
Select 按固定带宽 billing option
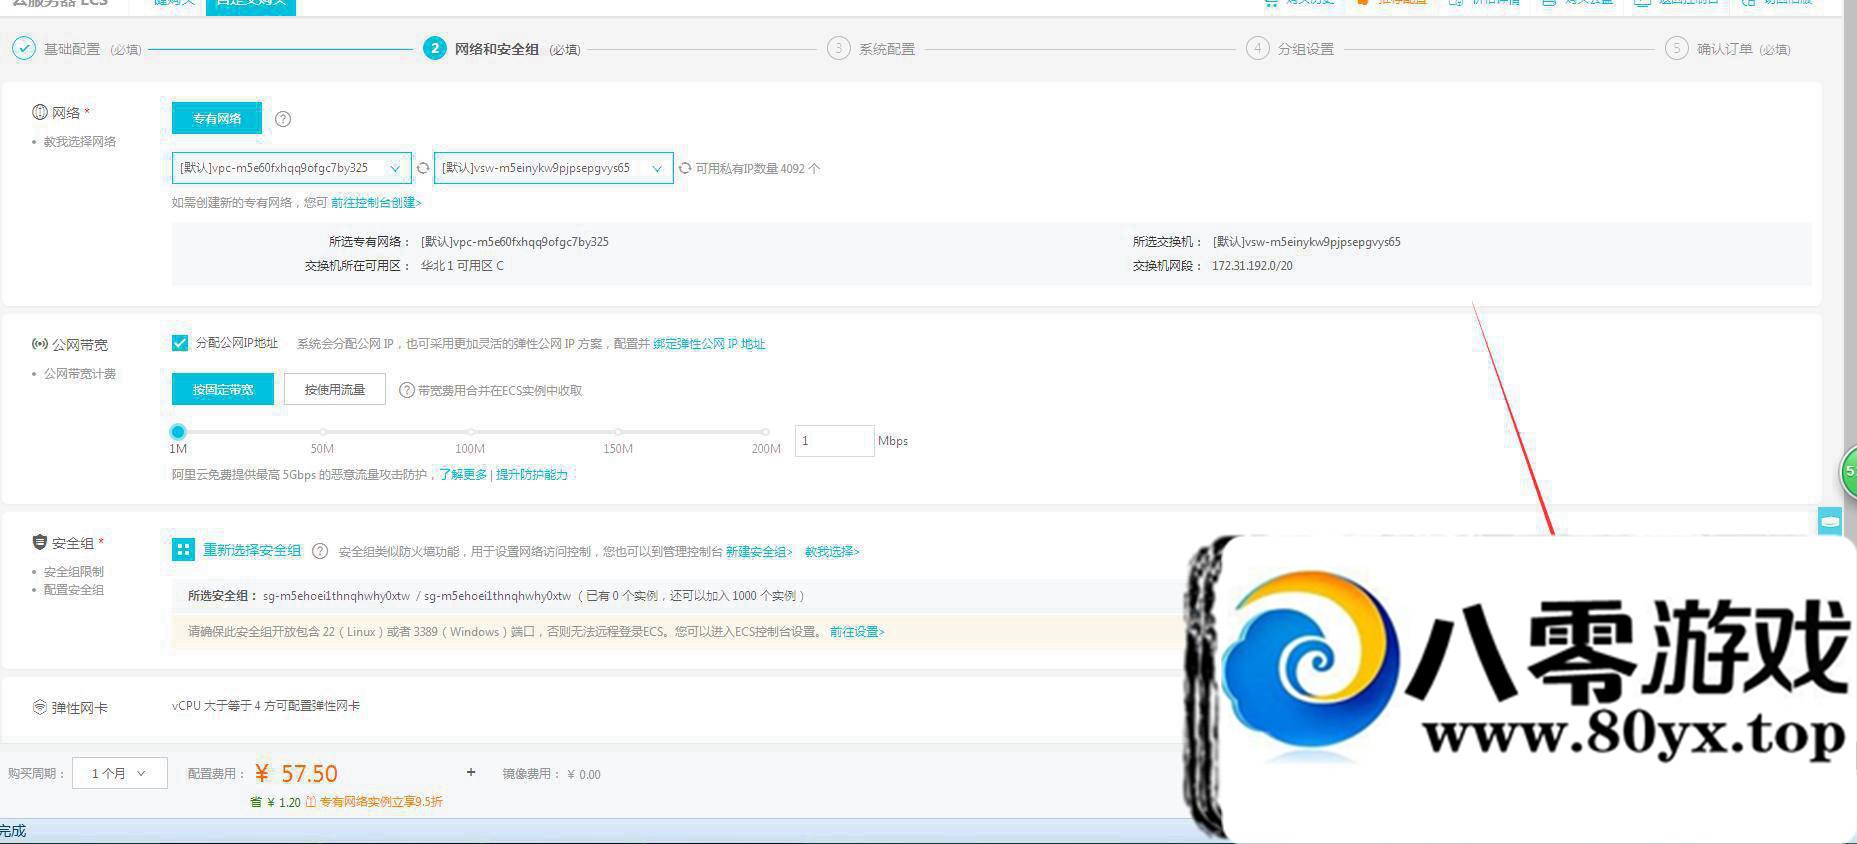[223, 389]
